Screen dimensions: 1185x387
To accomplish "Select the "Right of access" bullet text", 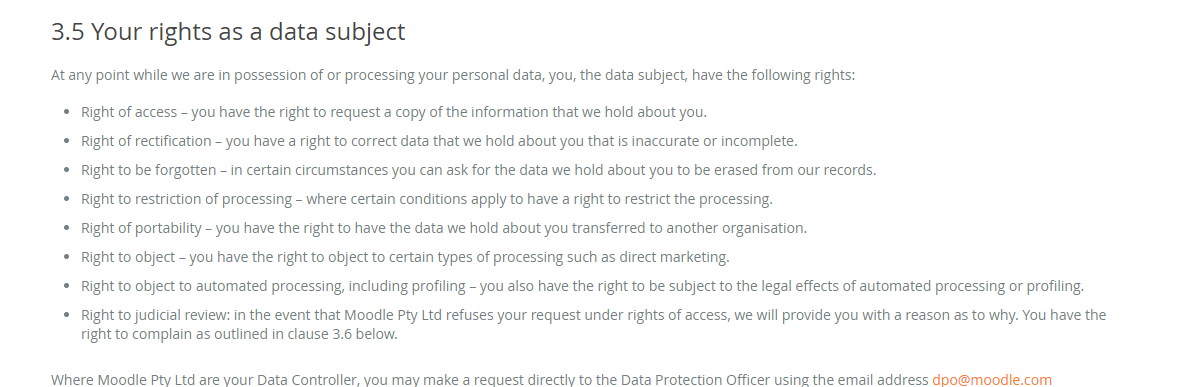I will [x=394, y=112].
